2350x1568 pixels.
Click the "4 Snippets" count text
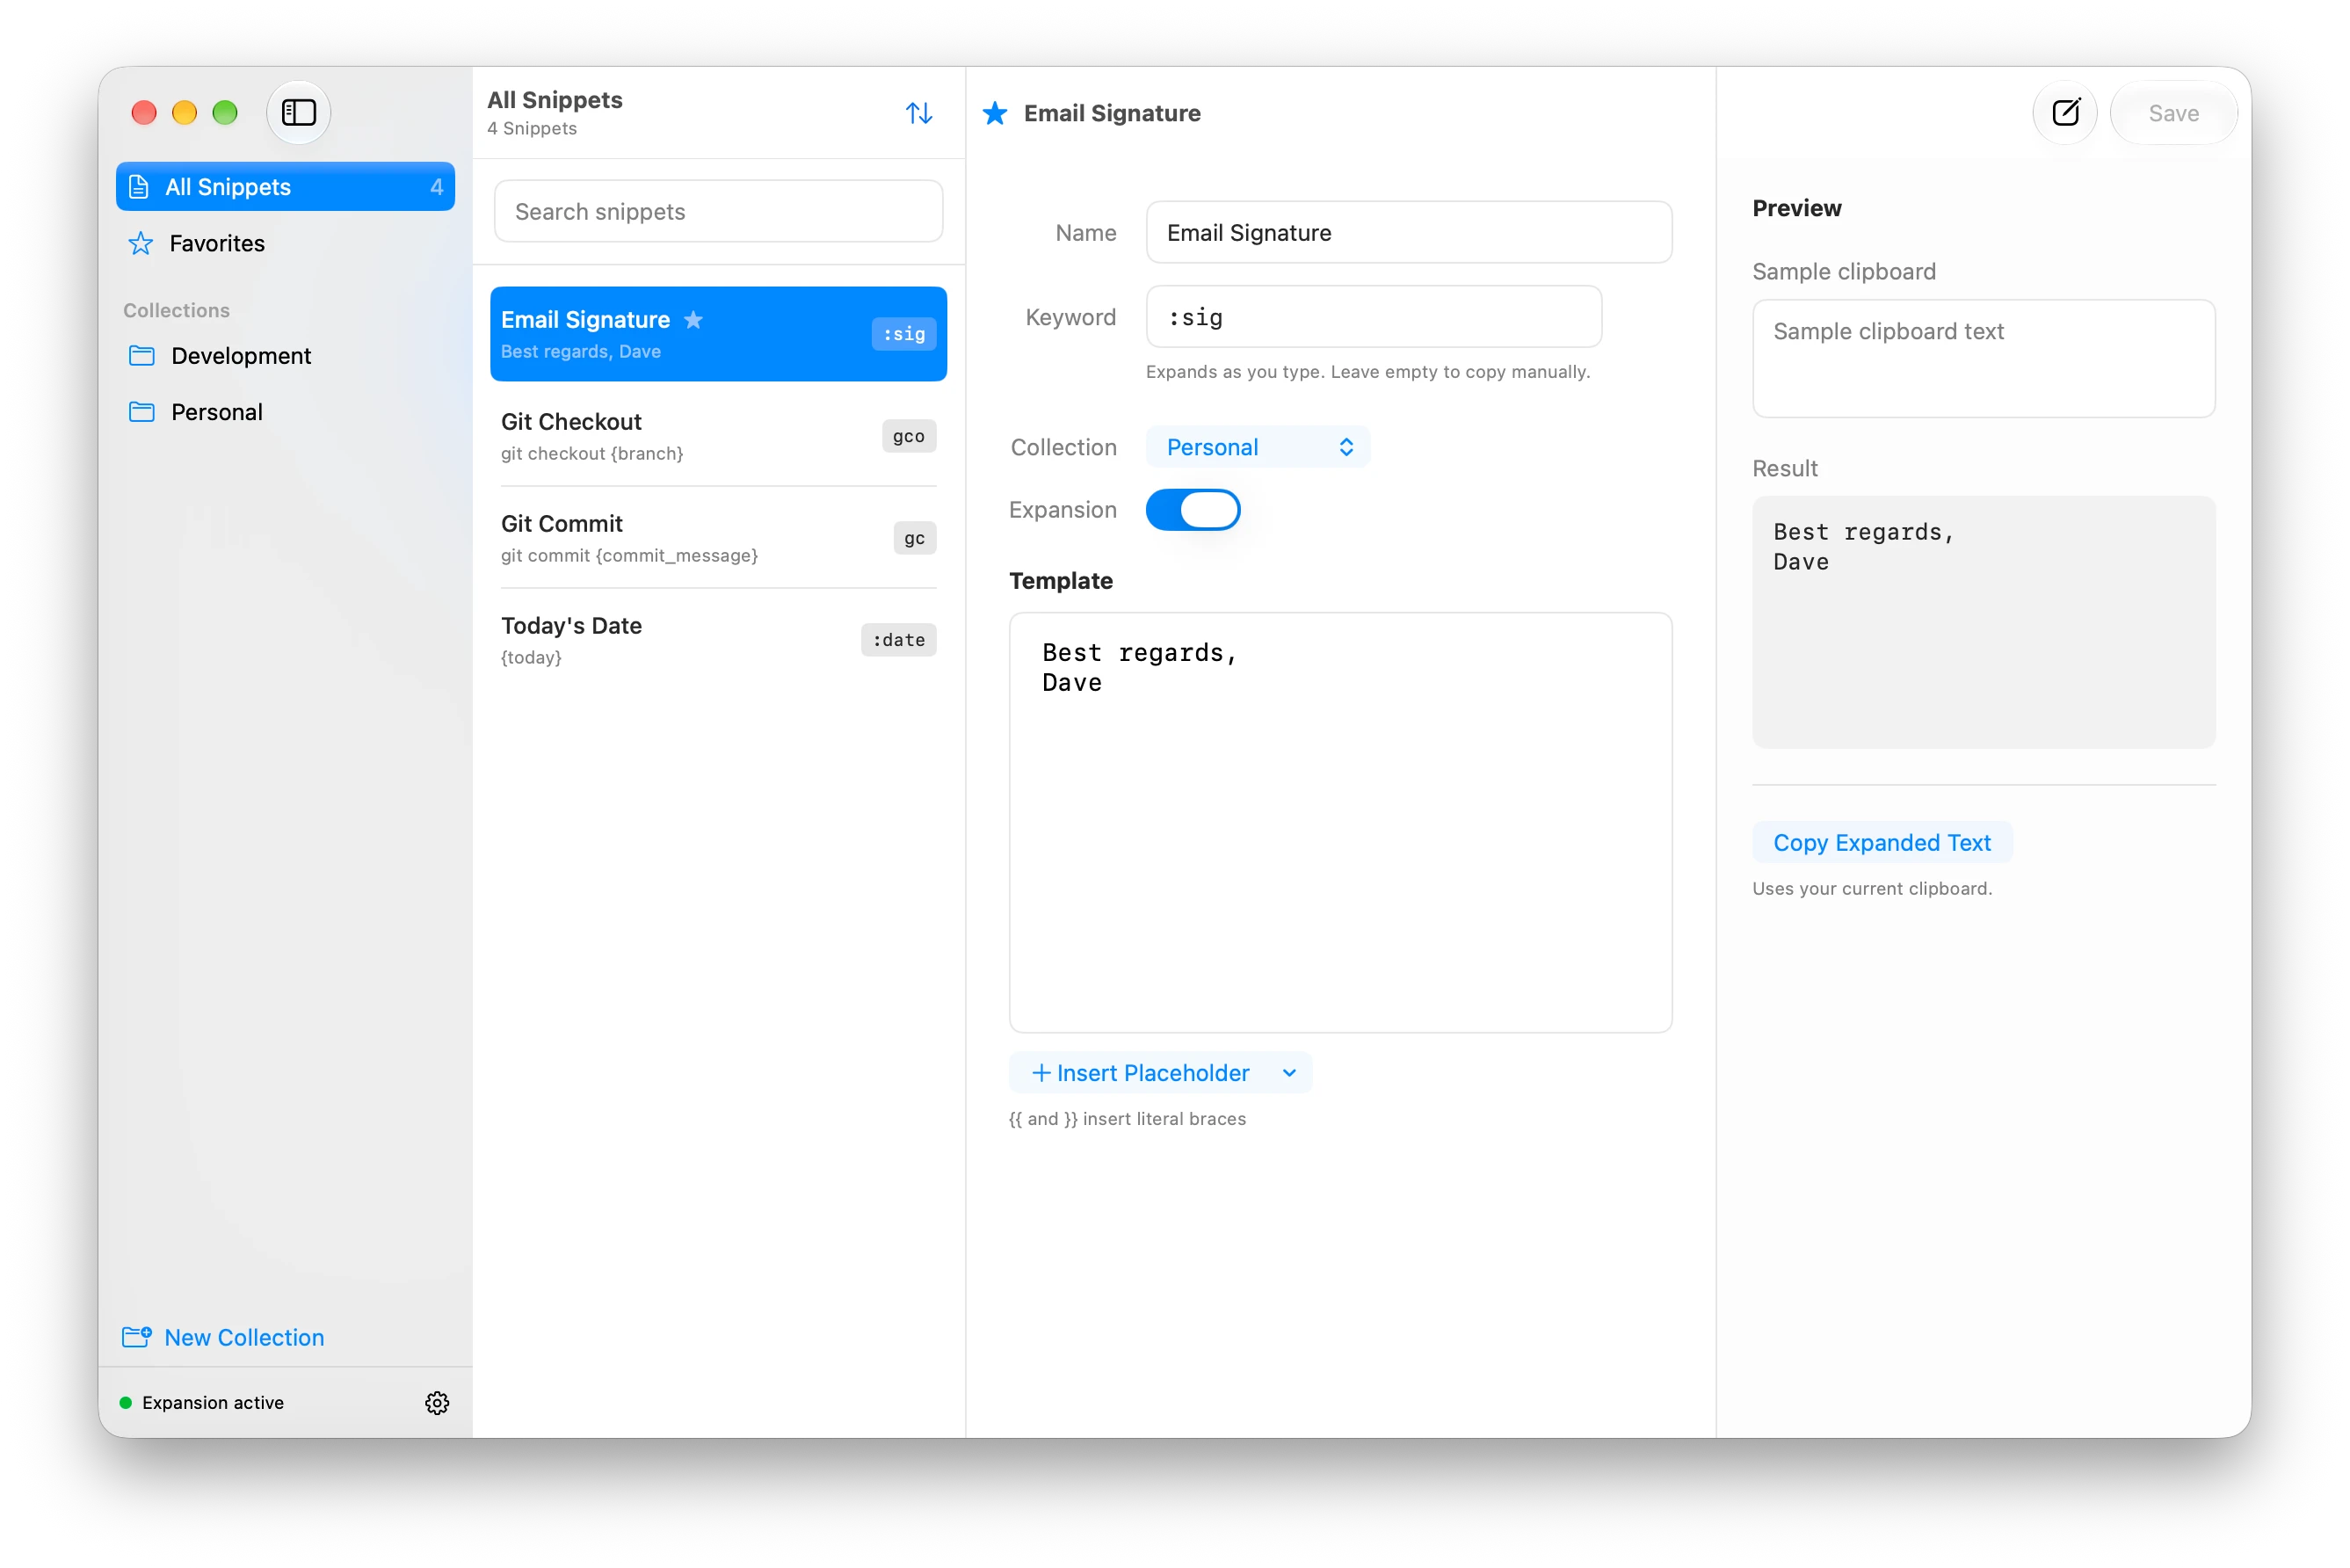click(532, 128)
